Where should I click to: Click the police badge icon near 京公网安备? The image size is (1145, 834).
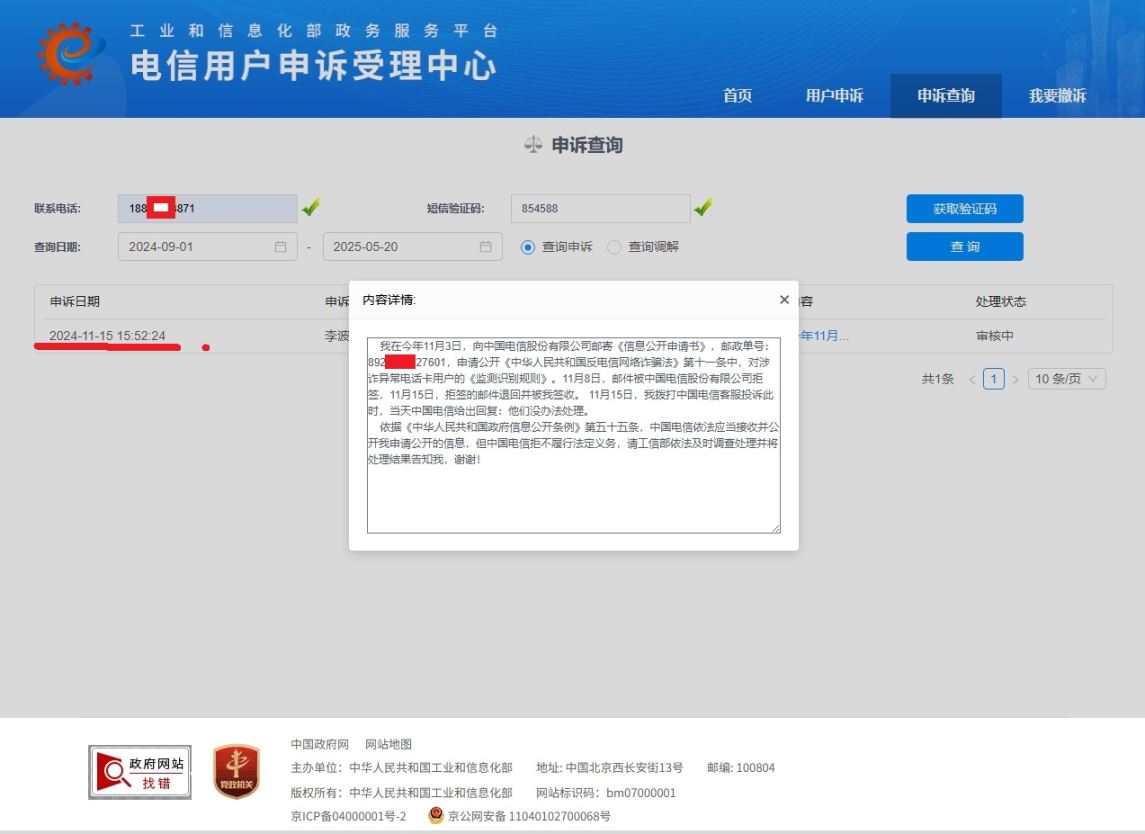pos(436,815)
